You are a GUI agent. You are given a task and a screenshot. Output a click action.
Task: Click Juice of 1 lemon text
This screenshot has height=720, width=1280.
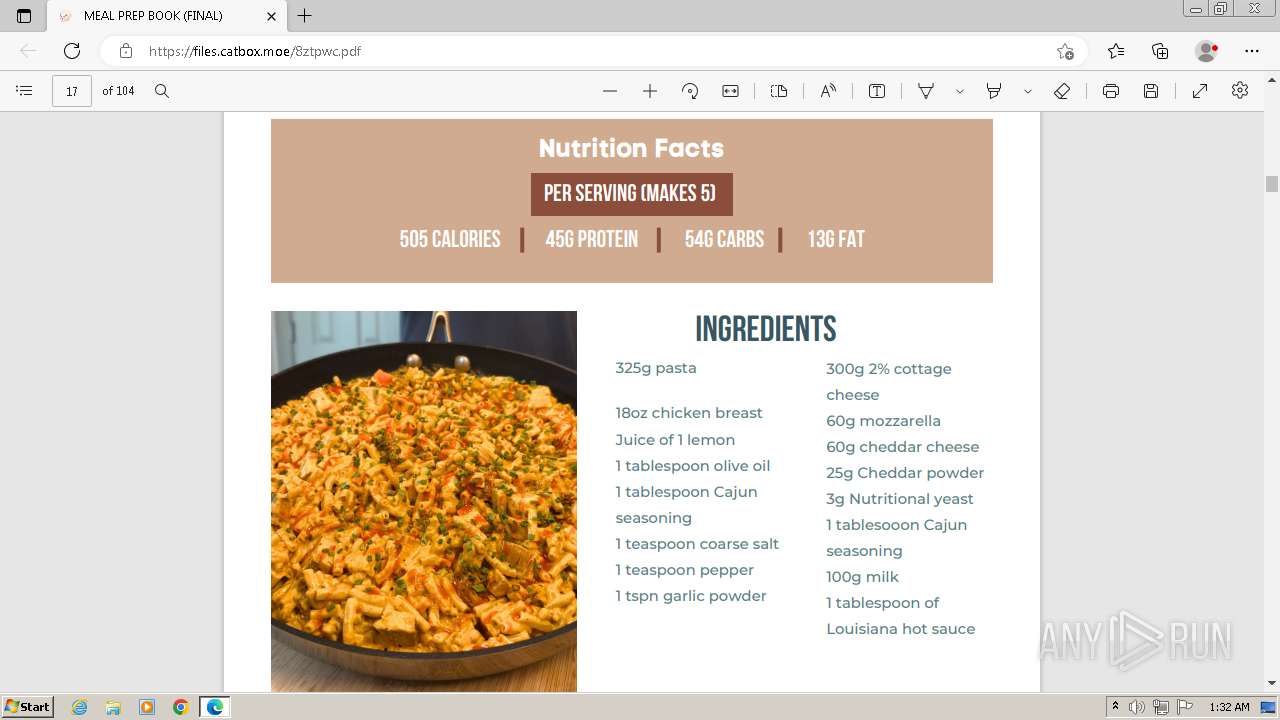[x=675, y=440]
